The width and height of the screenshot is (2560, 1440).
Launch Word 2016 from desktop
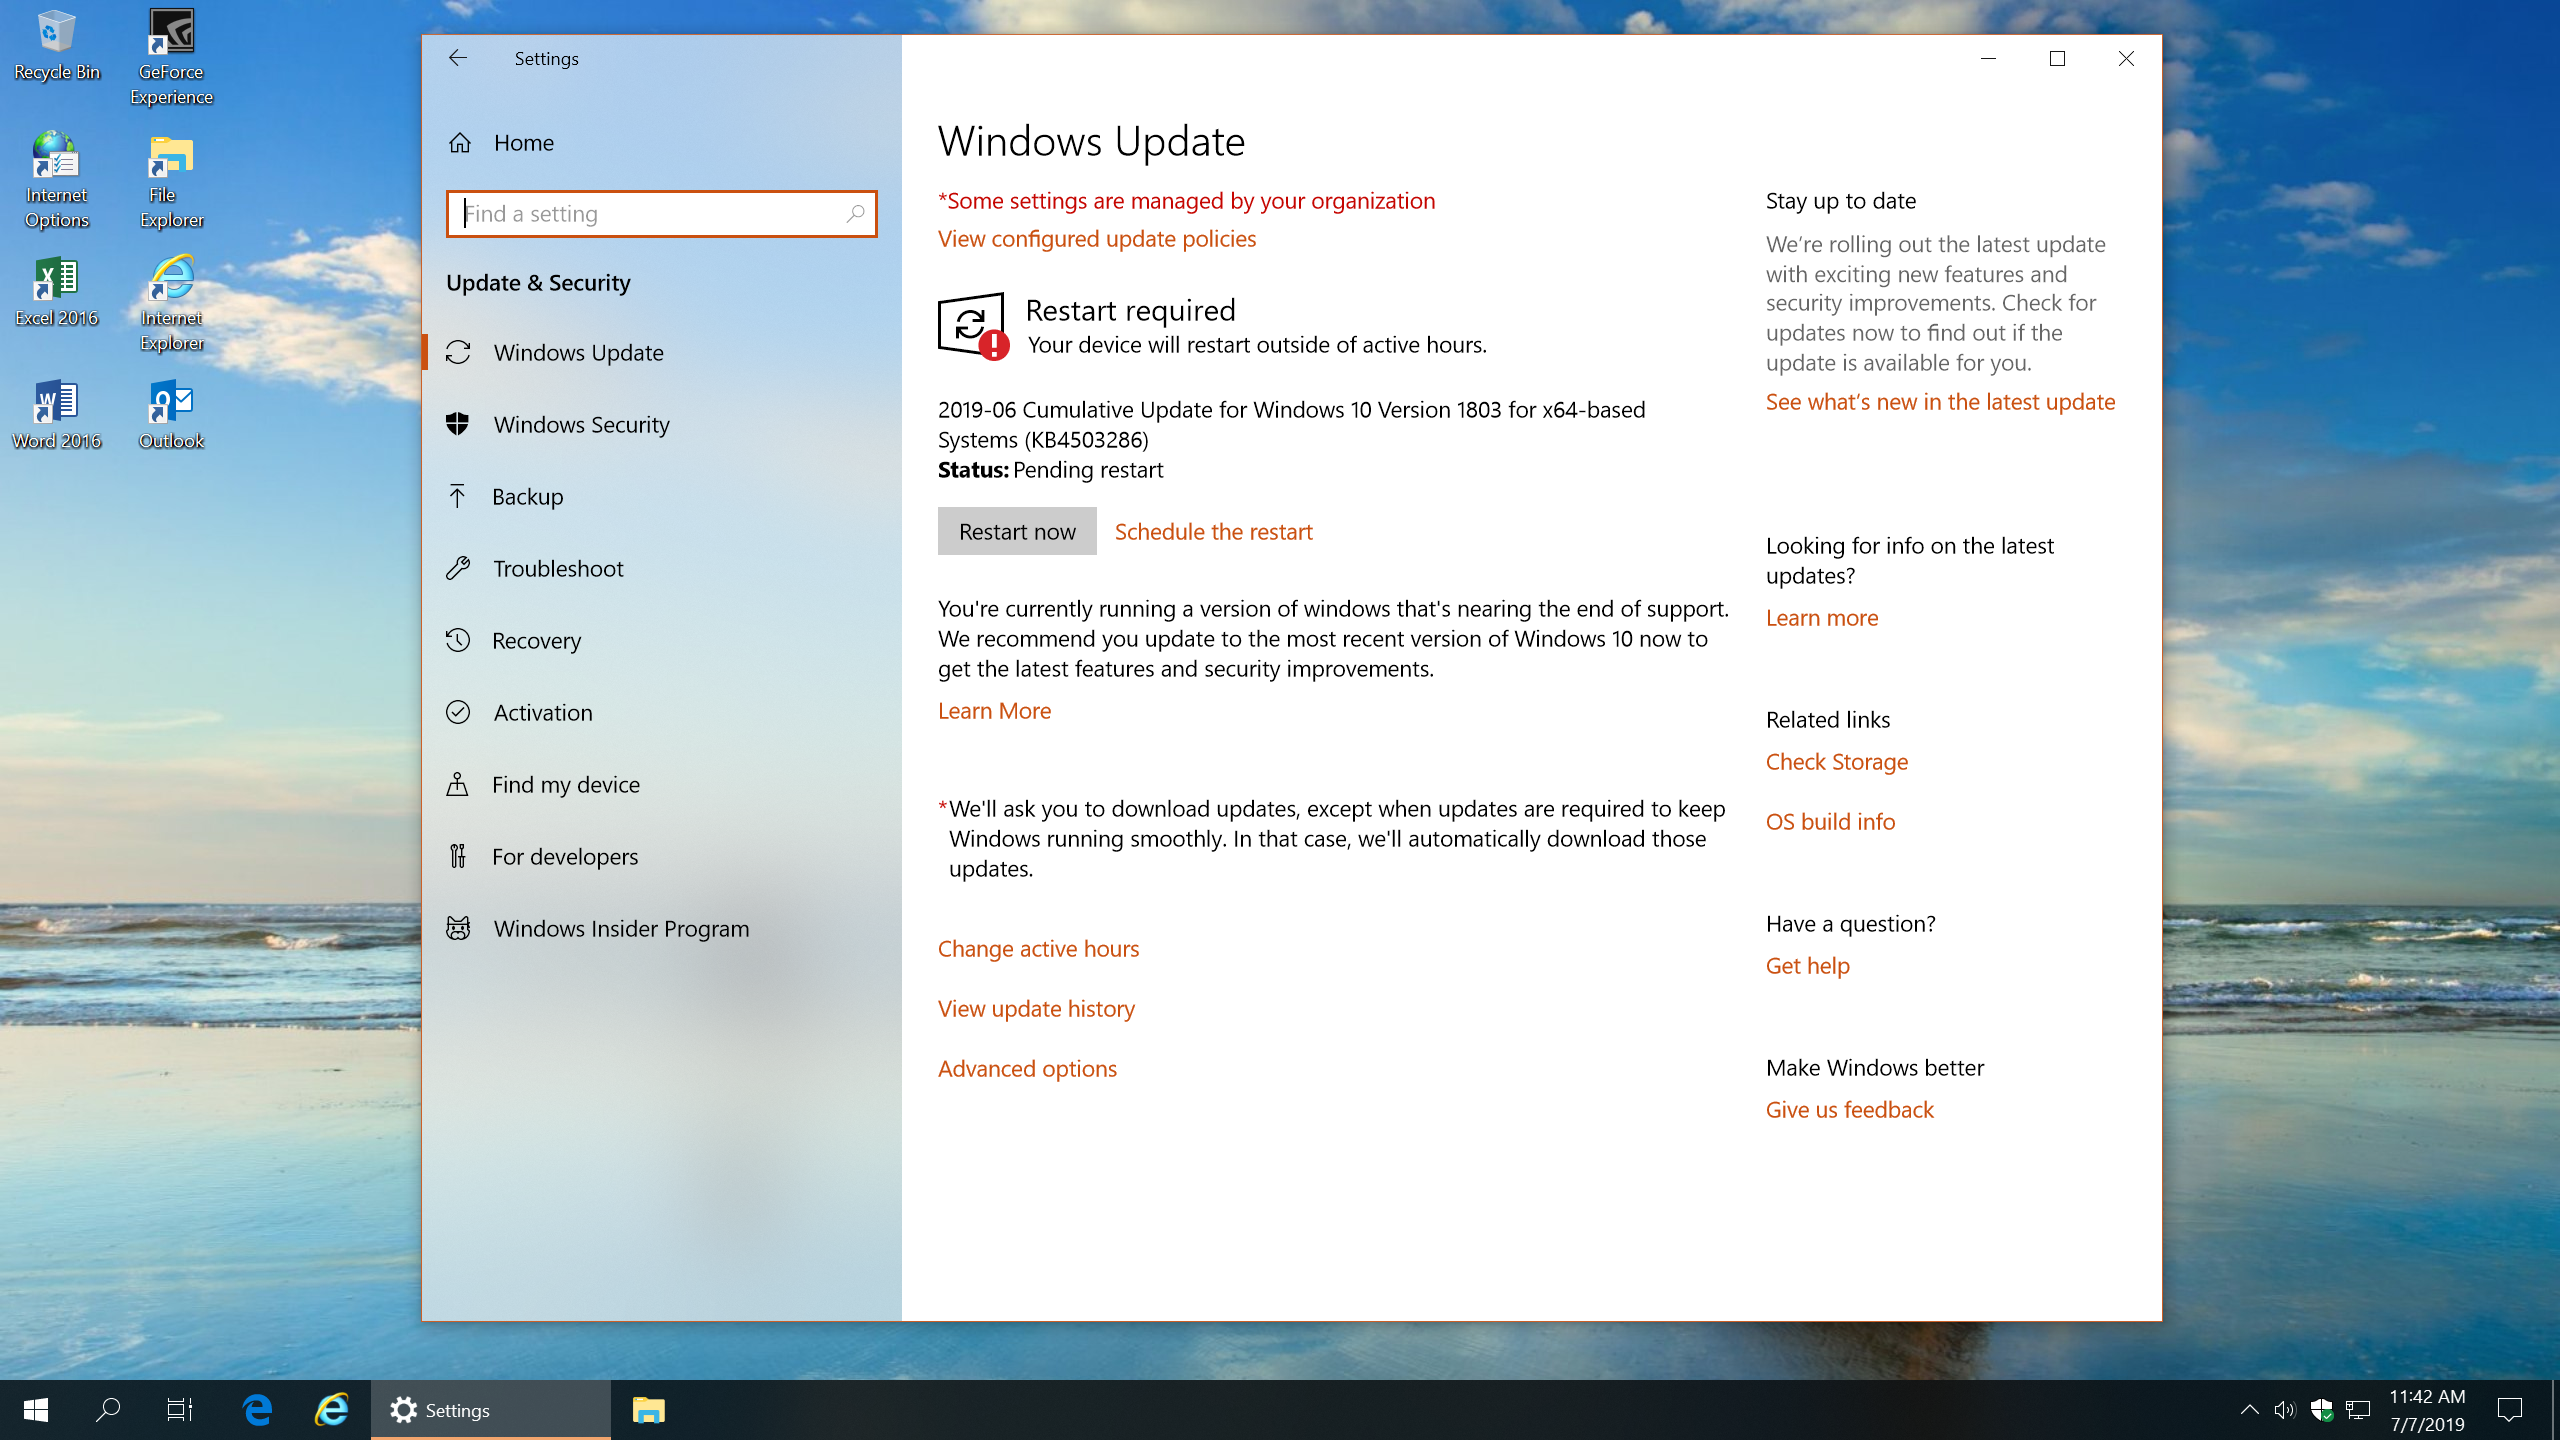coord(56,415)
